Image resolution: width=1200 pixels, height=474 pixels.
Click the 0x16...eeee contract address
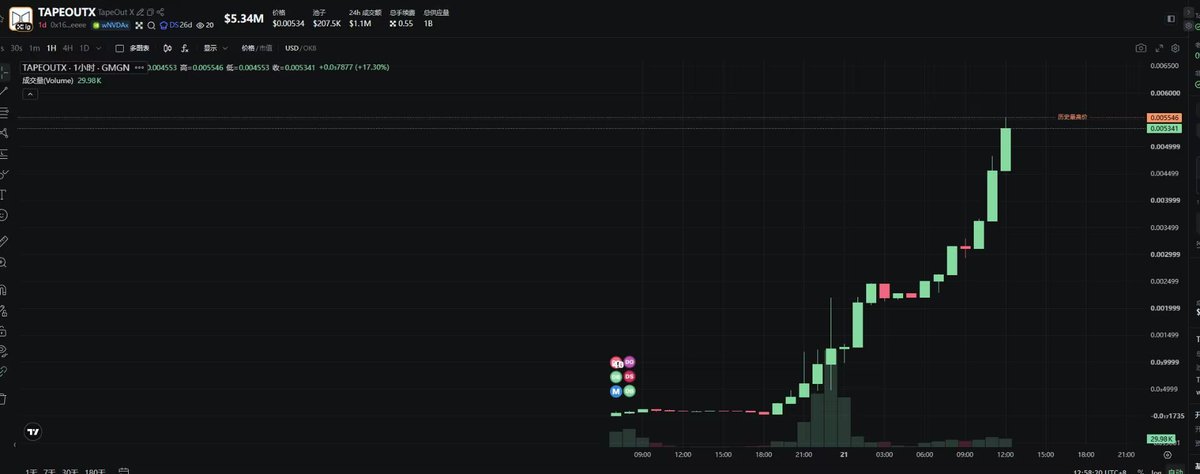pyautogui.click(x=68, y=25)
